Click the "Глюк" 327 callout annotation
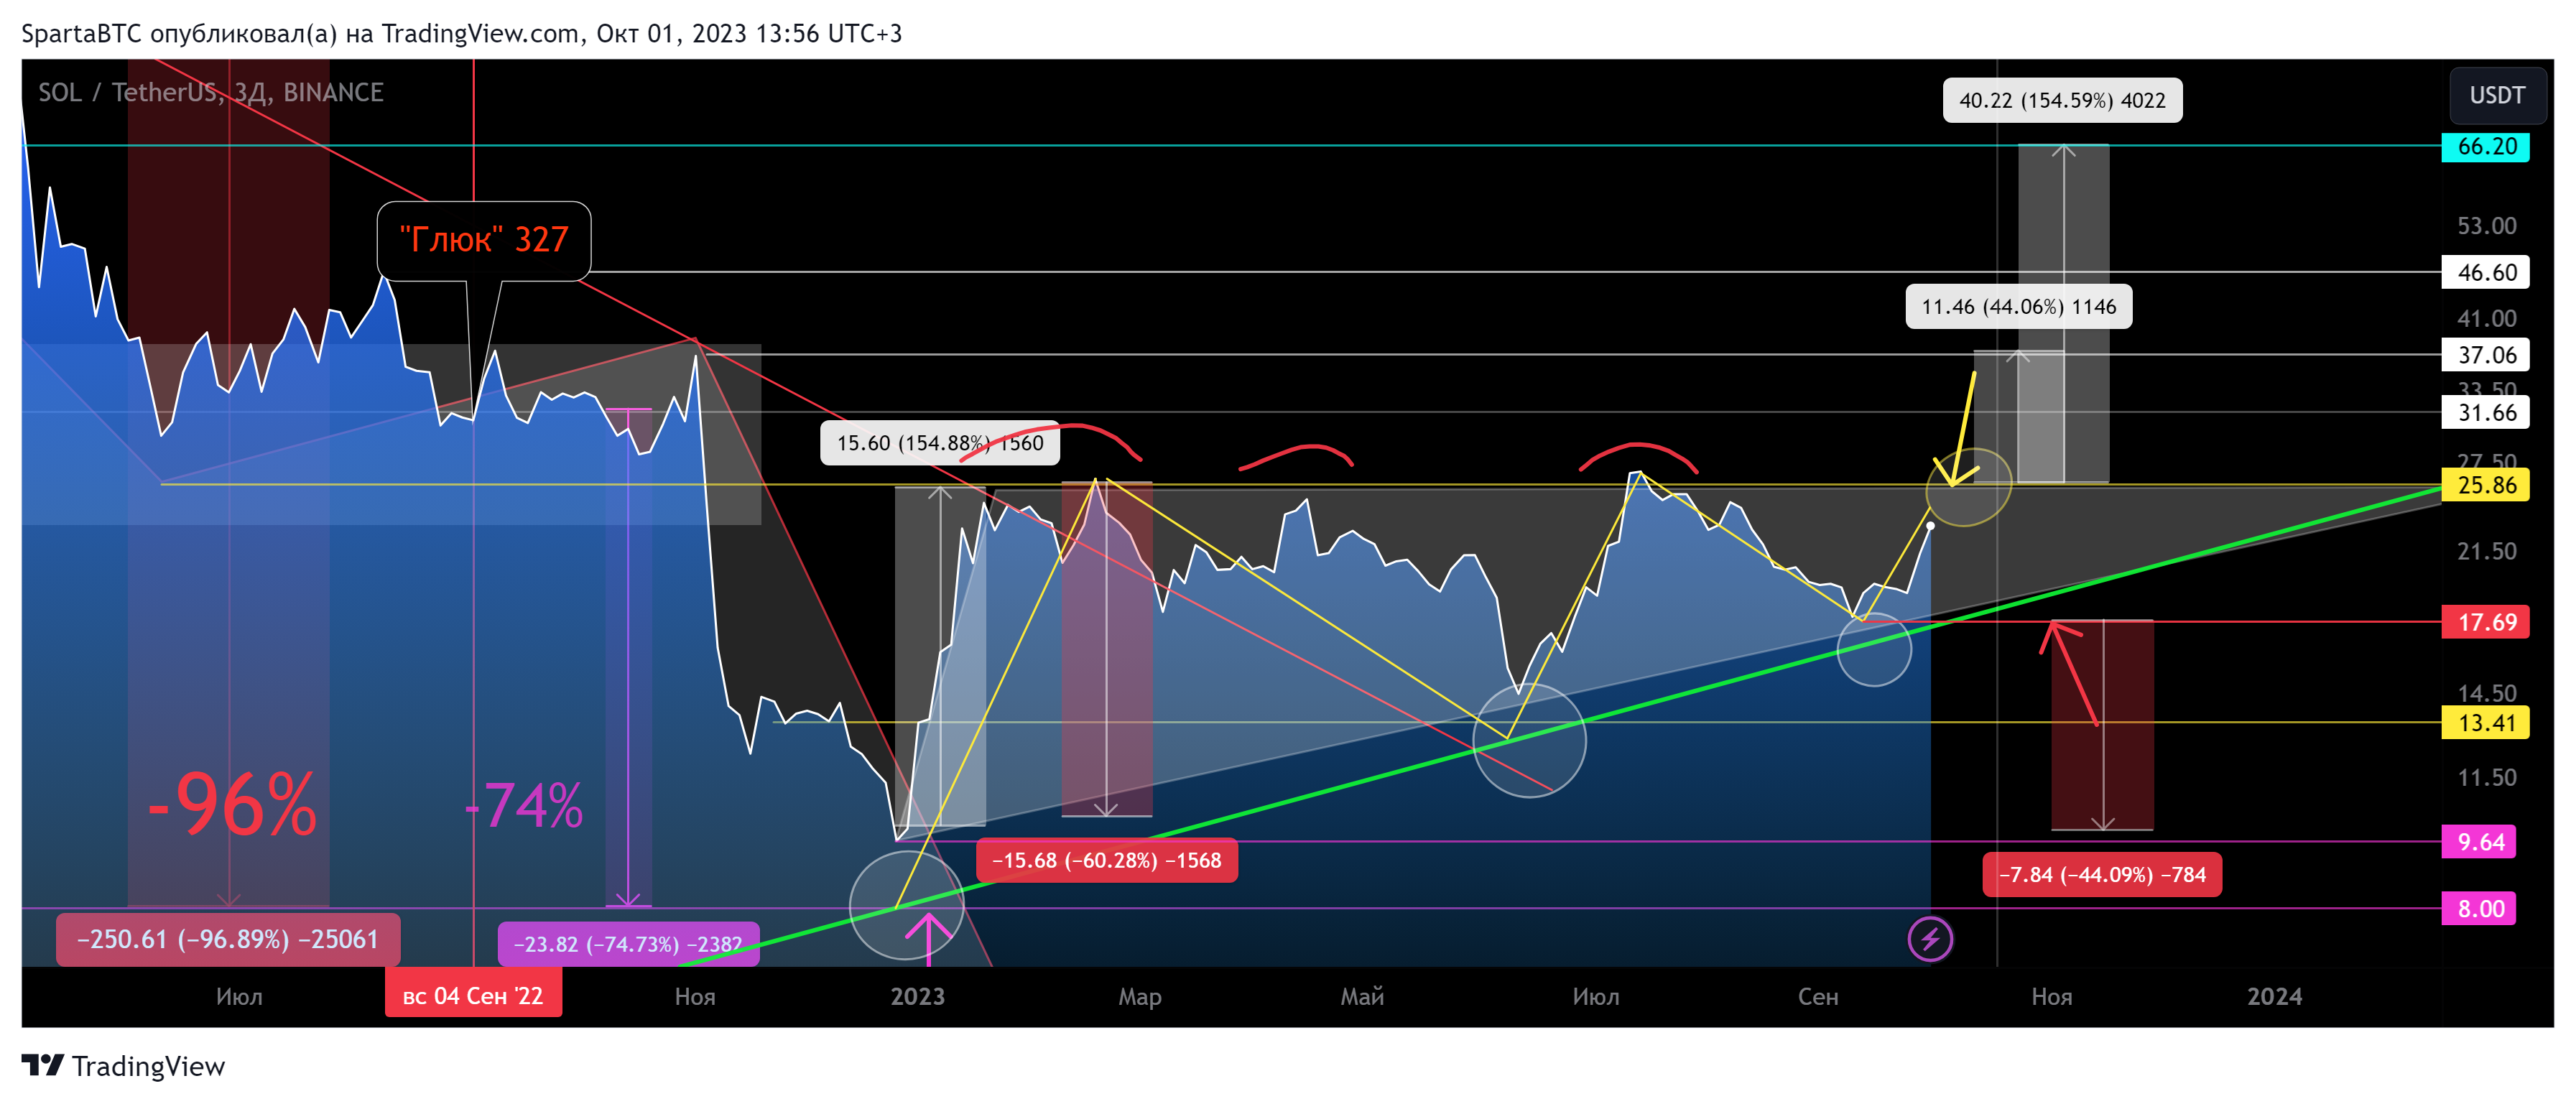This screenshot has height=1104, width=2576. coord(484,240)
